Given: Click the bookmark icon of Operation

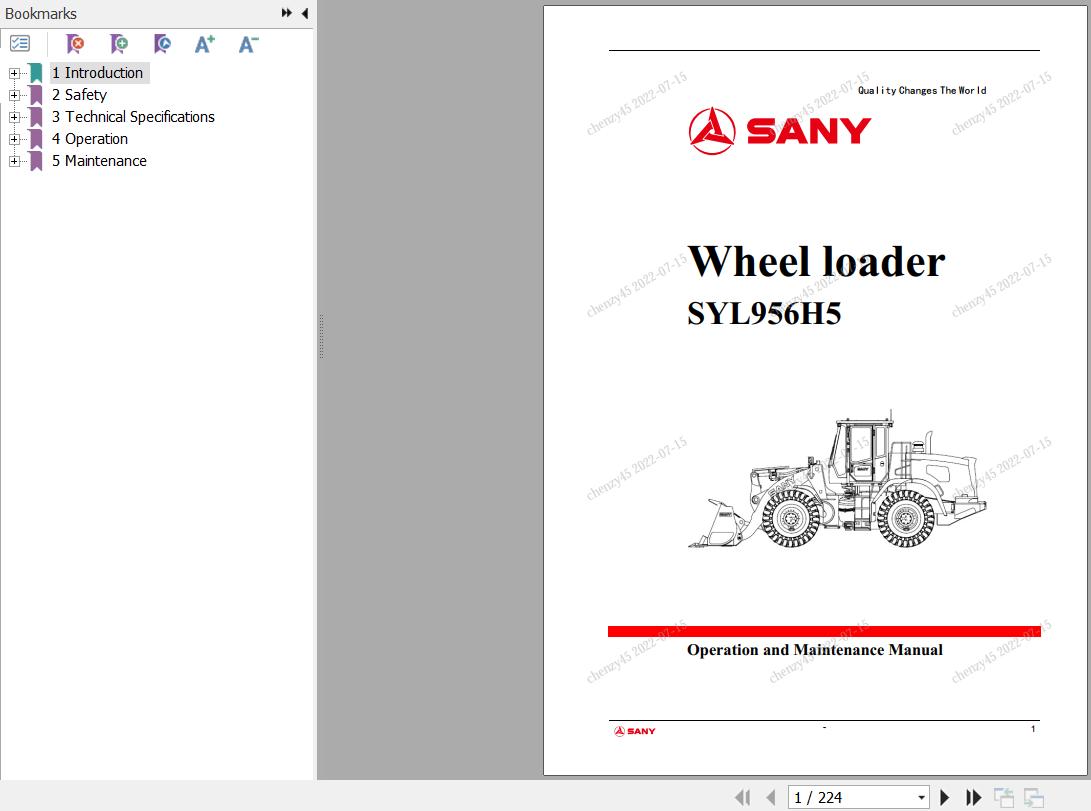Looking at the screenshot, I should [x=35, y=139].
